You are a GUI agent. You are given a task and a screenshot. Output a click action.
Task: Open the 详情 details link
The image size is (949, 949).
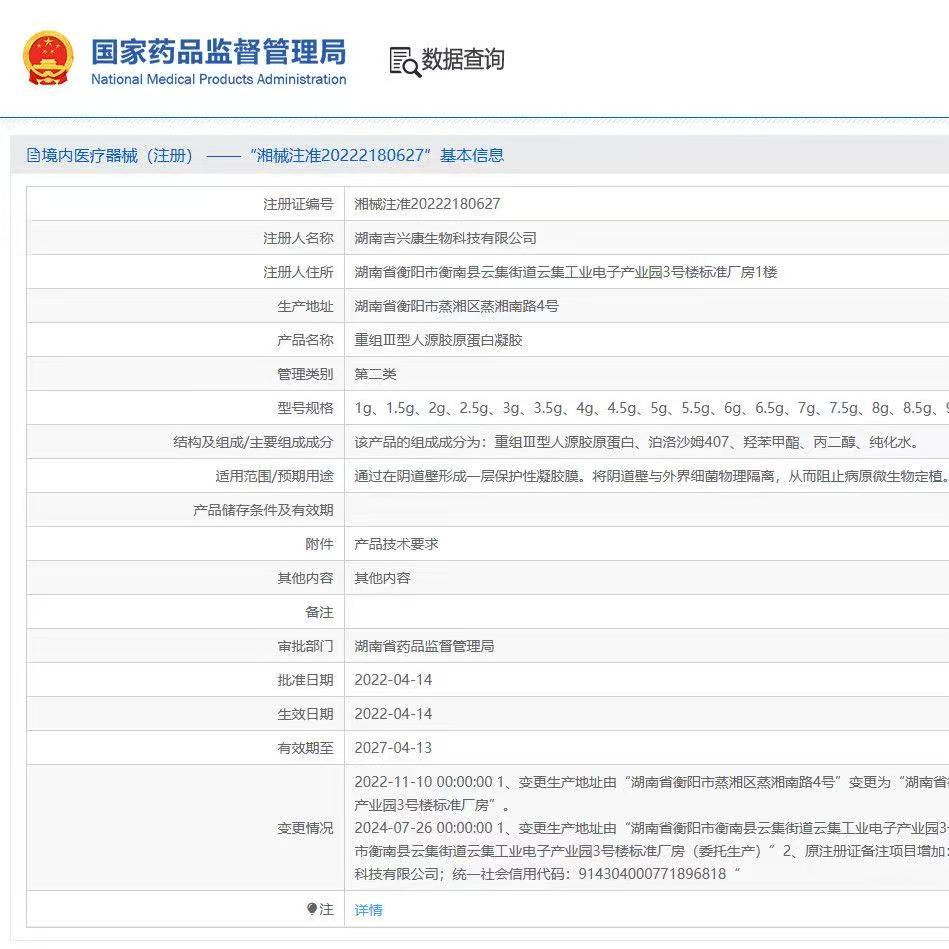pos(368,910)
